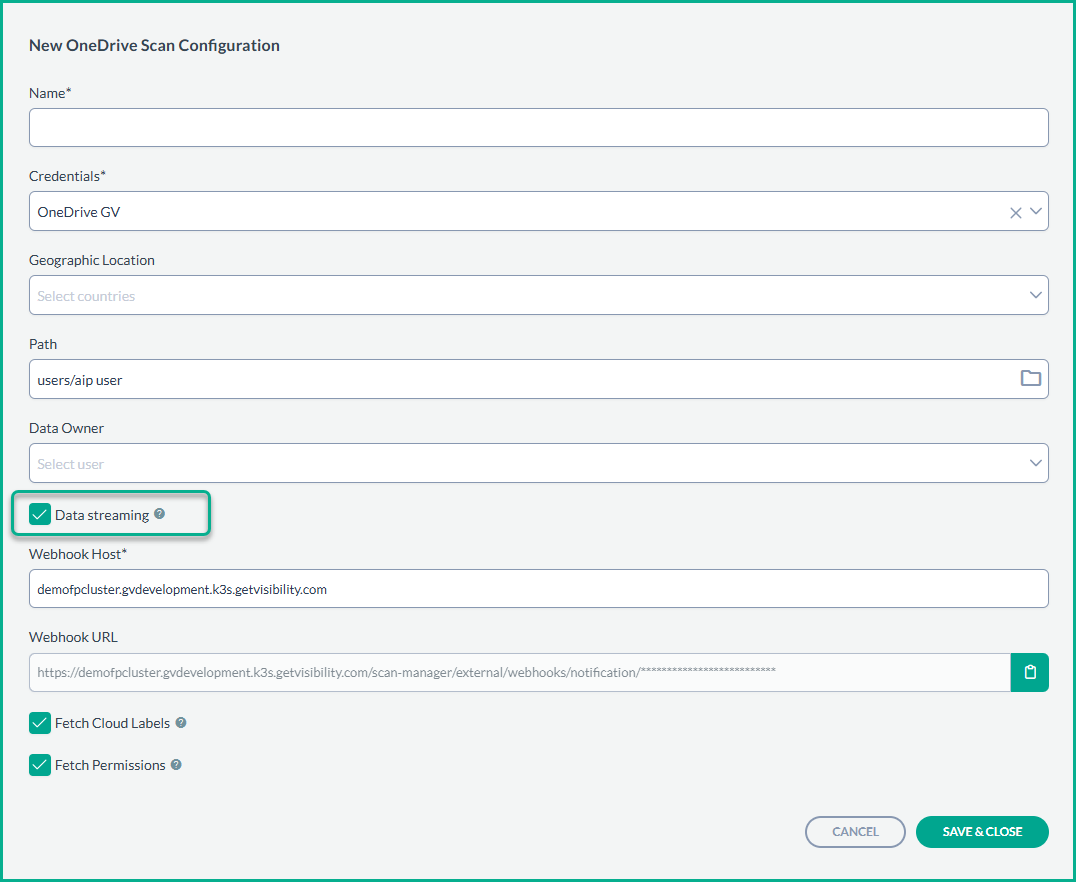The height and width of the screenshot is (882, 1076).
Task: Click the Cancel button
Action: [x=855, y=832]
